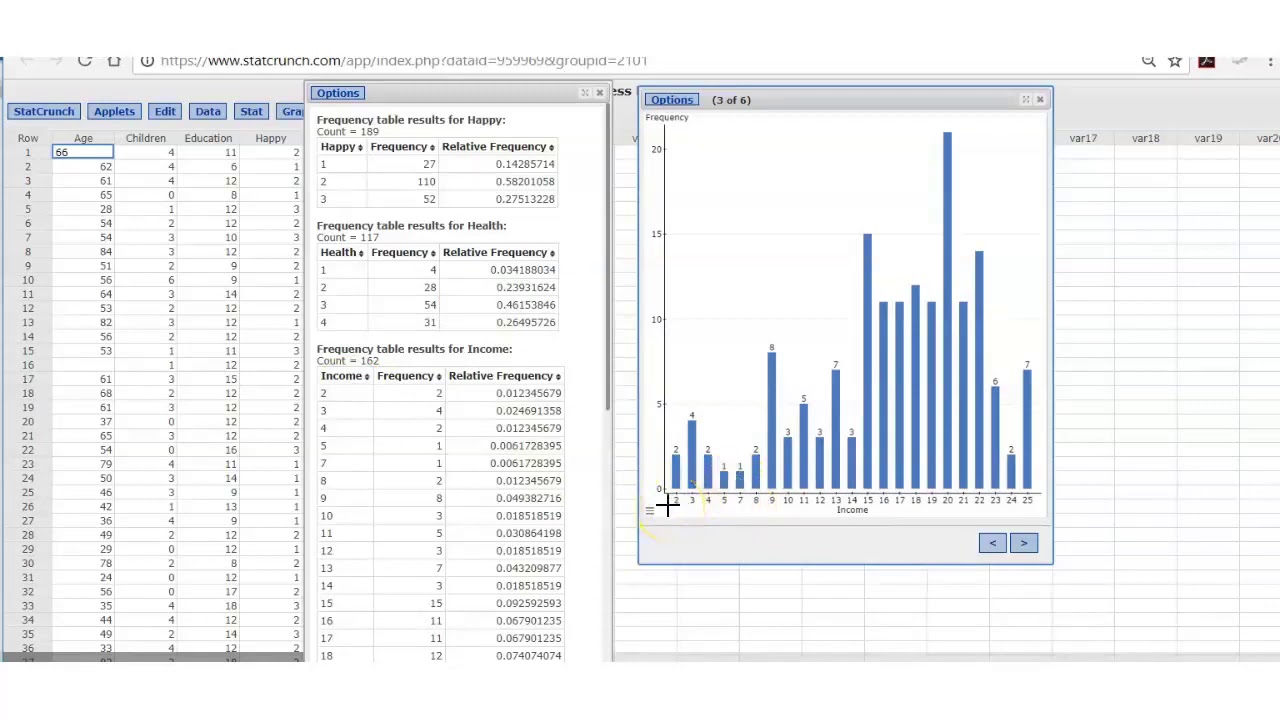Image resolution: width=1280 pixels, height=720 pixels.
Task: Reload the page with the browser refresh icon
Action: click(85, 61)
